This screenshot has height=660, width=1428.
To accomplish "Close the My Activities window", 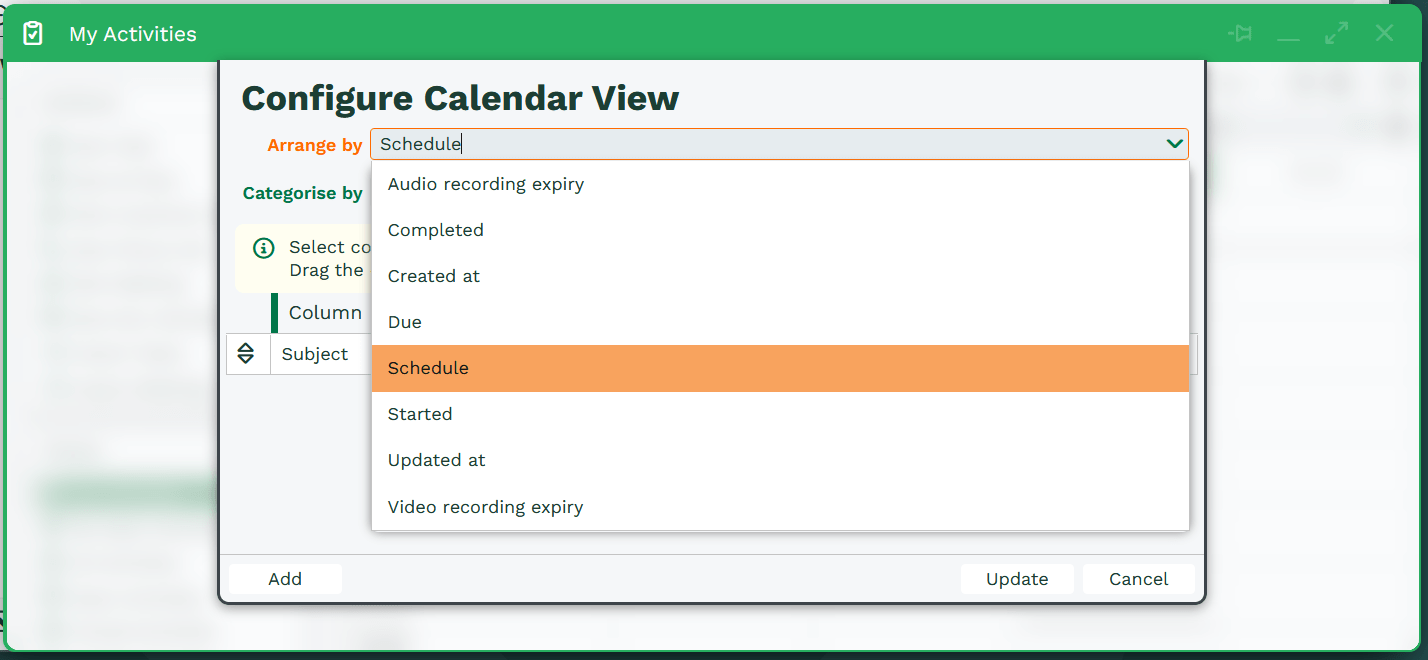I will (1384, 34).
